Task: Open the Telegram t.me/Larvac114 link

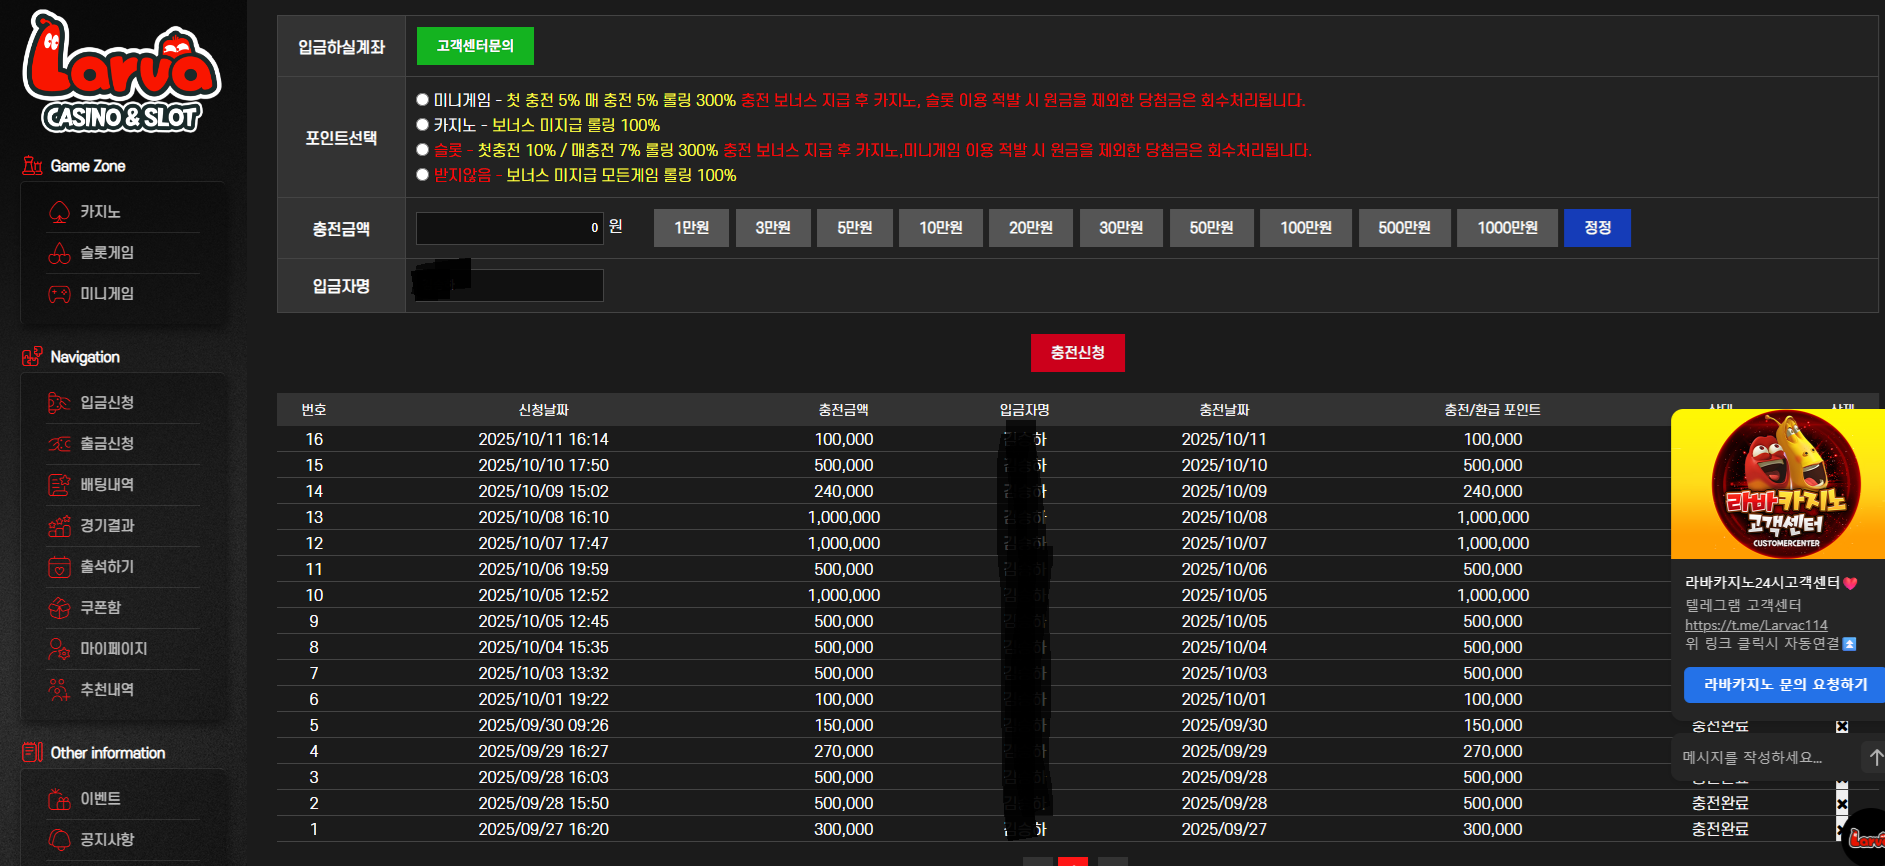Action: click(1756, 625)
